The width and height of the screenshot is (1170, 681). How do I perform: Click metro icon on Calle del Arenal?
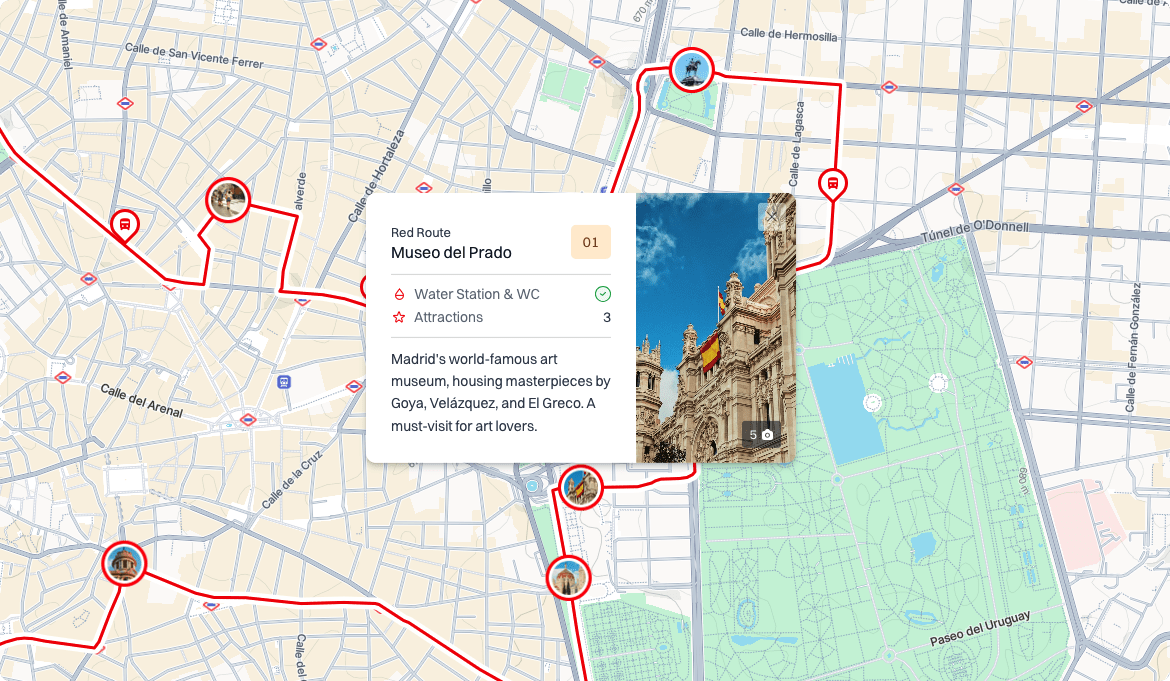[248, 420]
